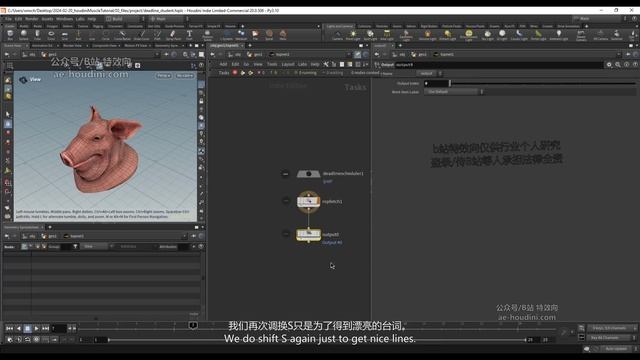
Task: Select the Sphere shelf tool
Action: coord(24,35)
